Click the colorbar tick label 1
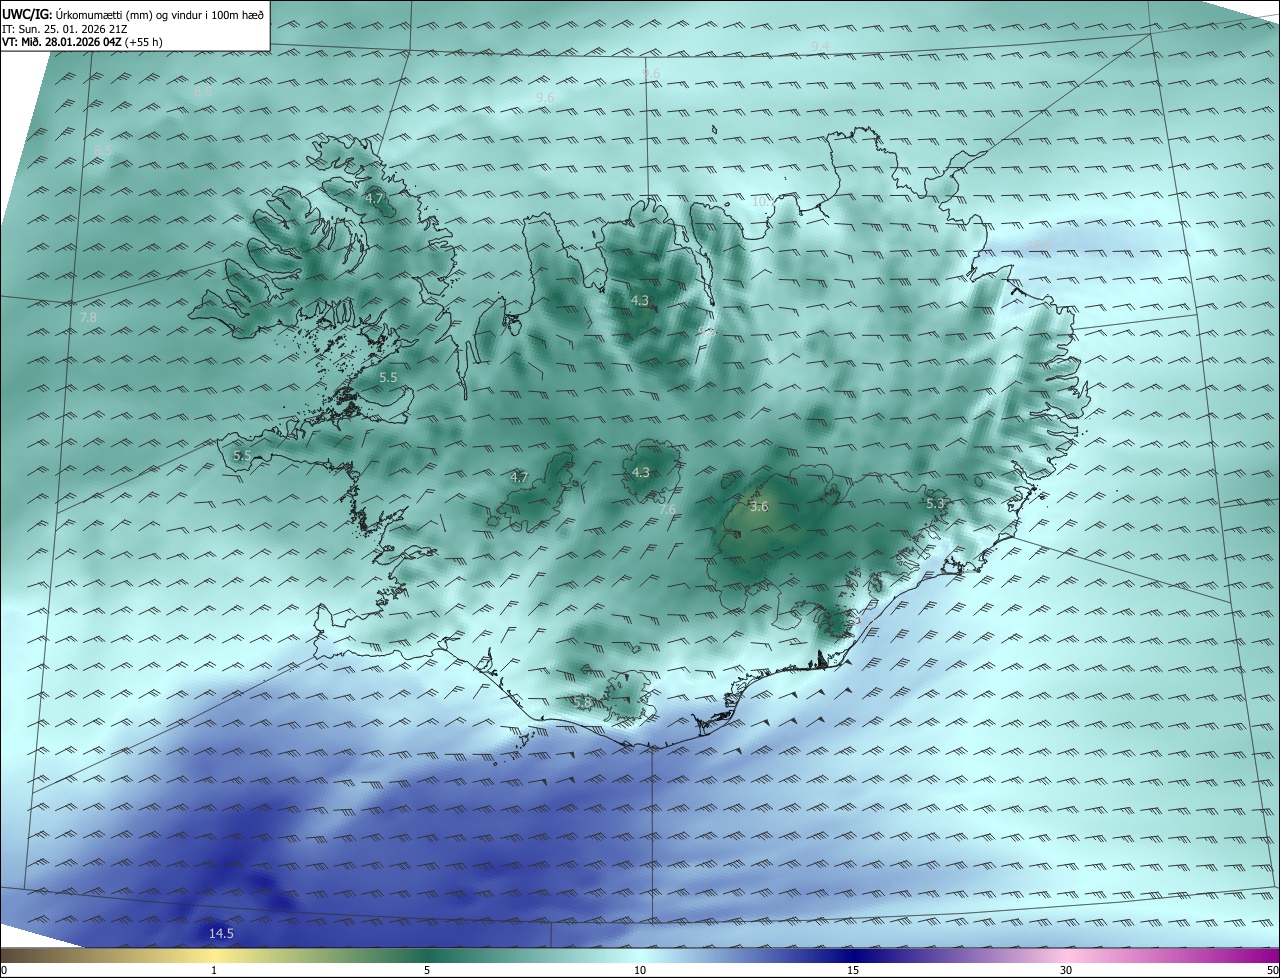 [x=214, y=970]
